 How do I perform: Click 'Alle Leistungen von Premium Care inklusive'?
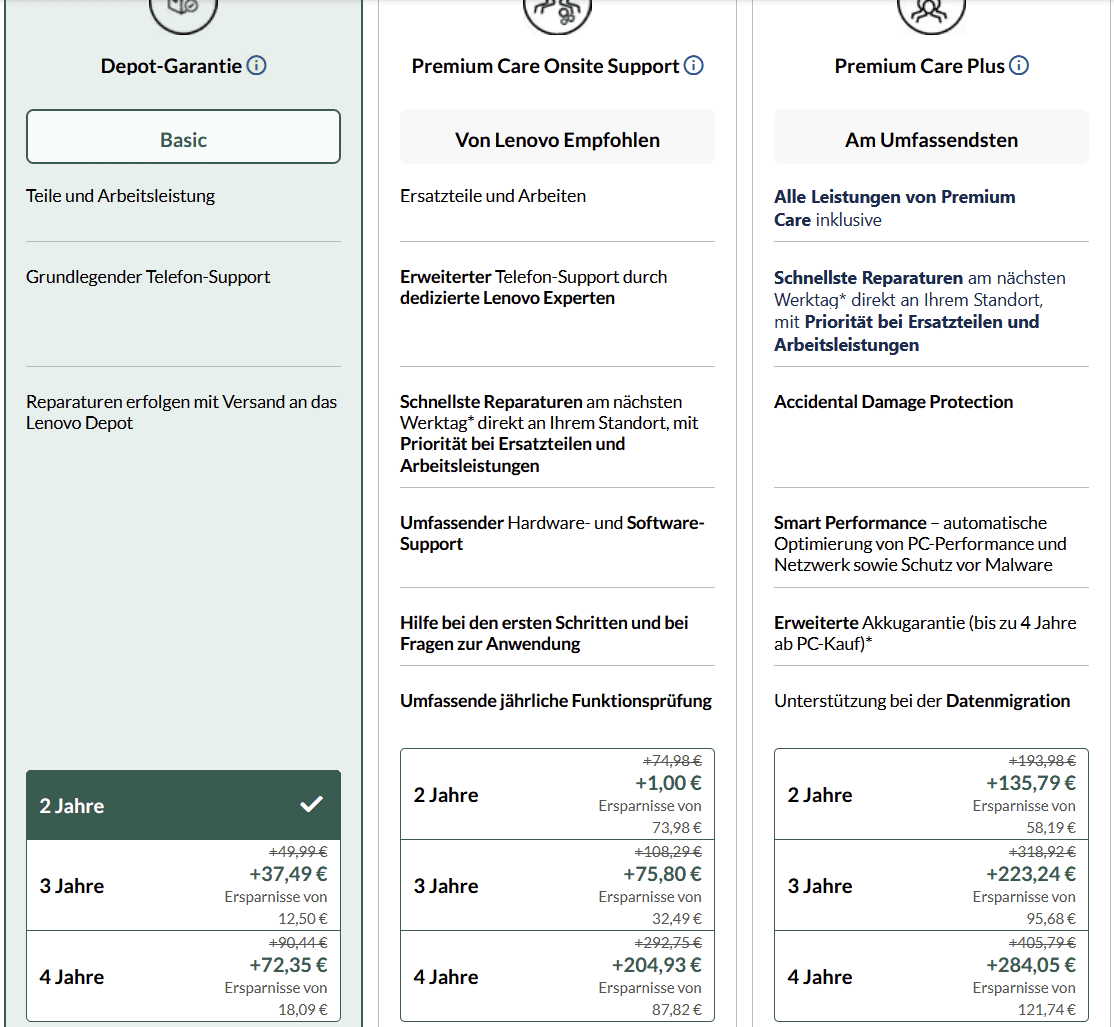[894, 208]
